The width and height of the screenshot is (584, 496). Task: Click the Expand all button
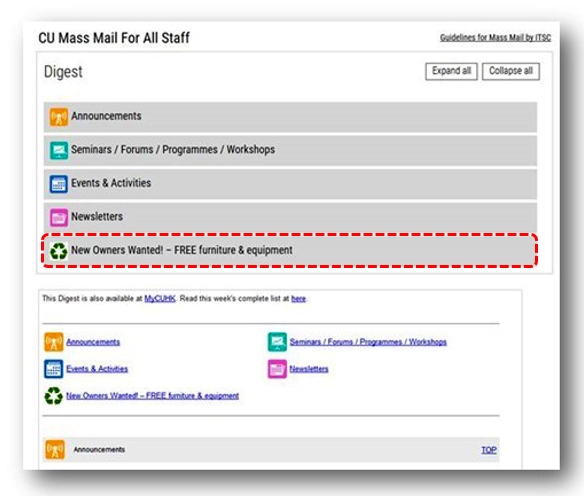click(x=451, y=71)
